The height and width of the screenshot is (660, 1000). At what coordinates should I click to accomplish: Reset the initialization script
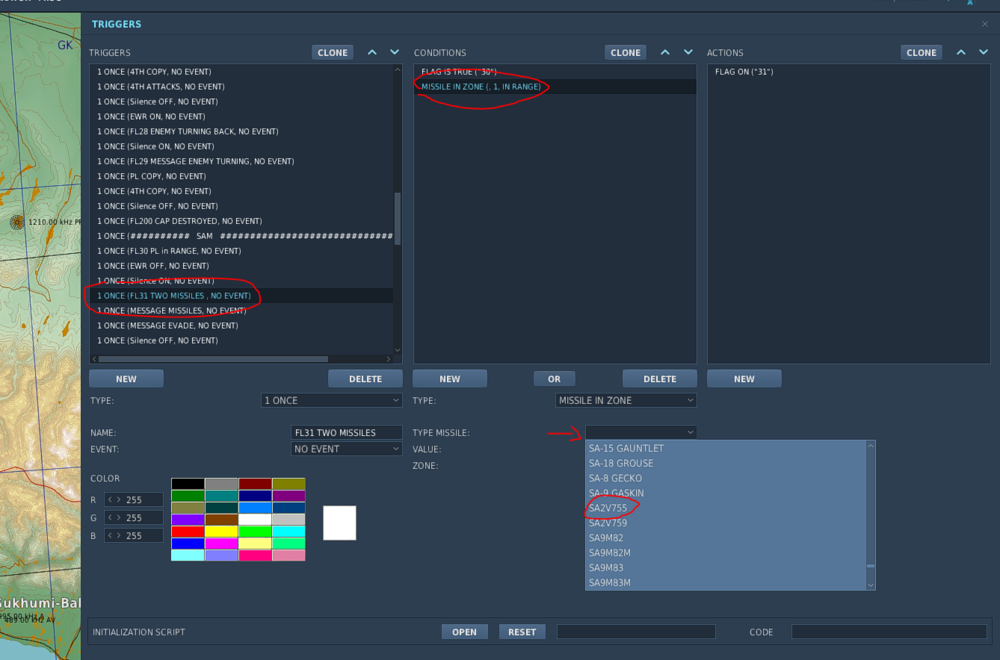tap(522, 632)
